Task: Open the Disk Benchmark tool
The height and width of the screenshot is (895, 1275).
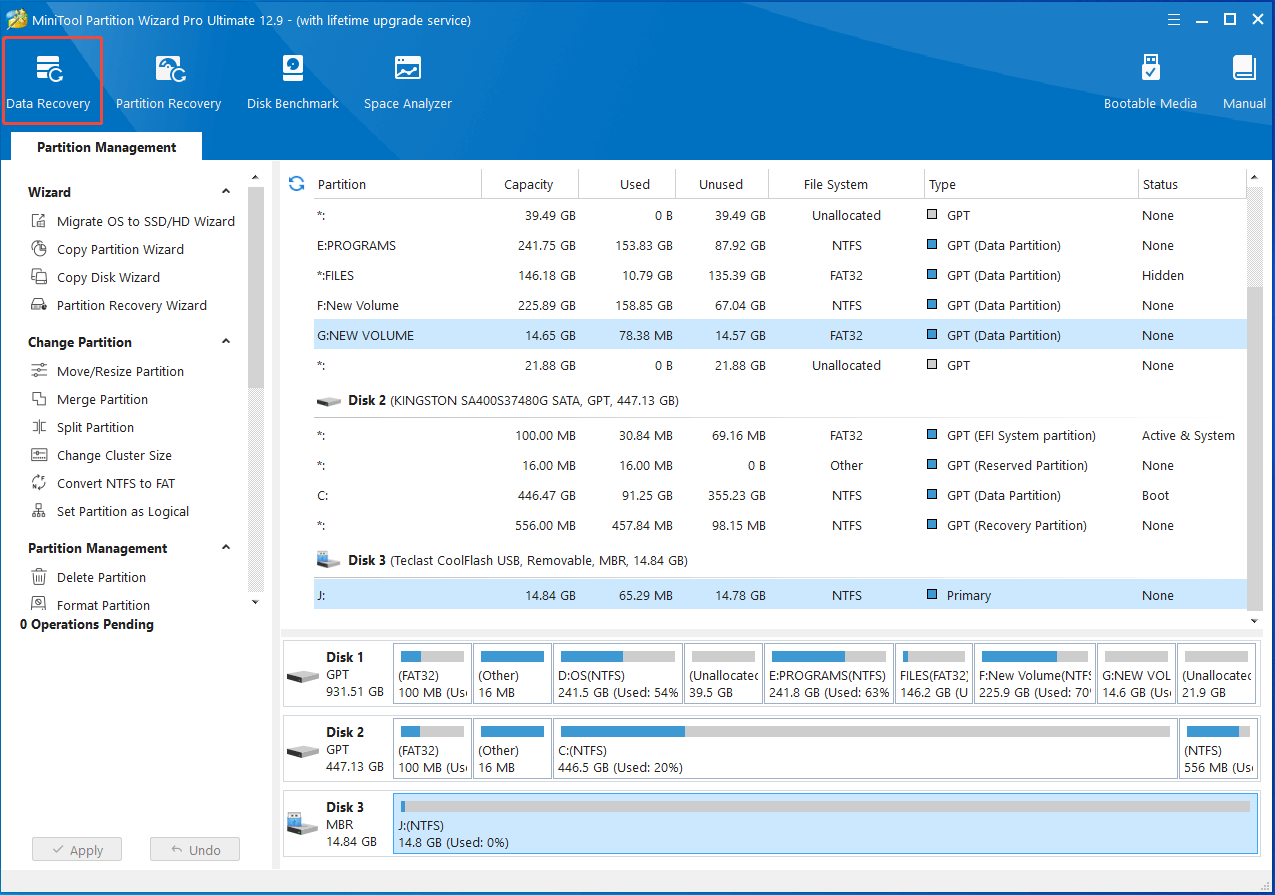Action: pyautogui.click(x=293, y=83)
